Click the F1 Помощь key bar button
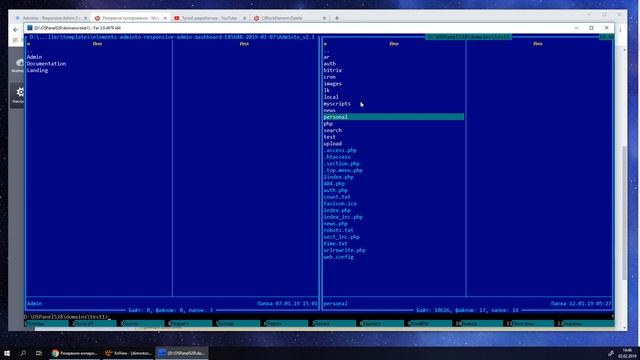This screenshot has height=360, width=640. coord(47,323)
